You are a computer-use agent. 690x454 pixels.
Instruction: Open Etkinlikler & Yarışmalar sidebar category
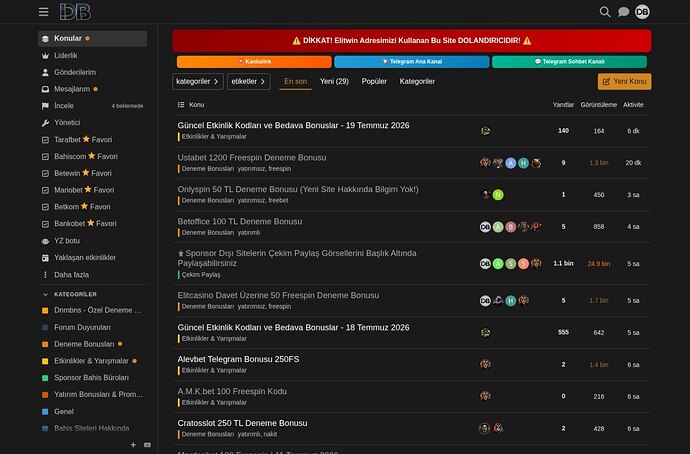tap(92, 361)
